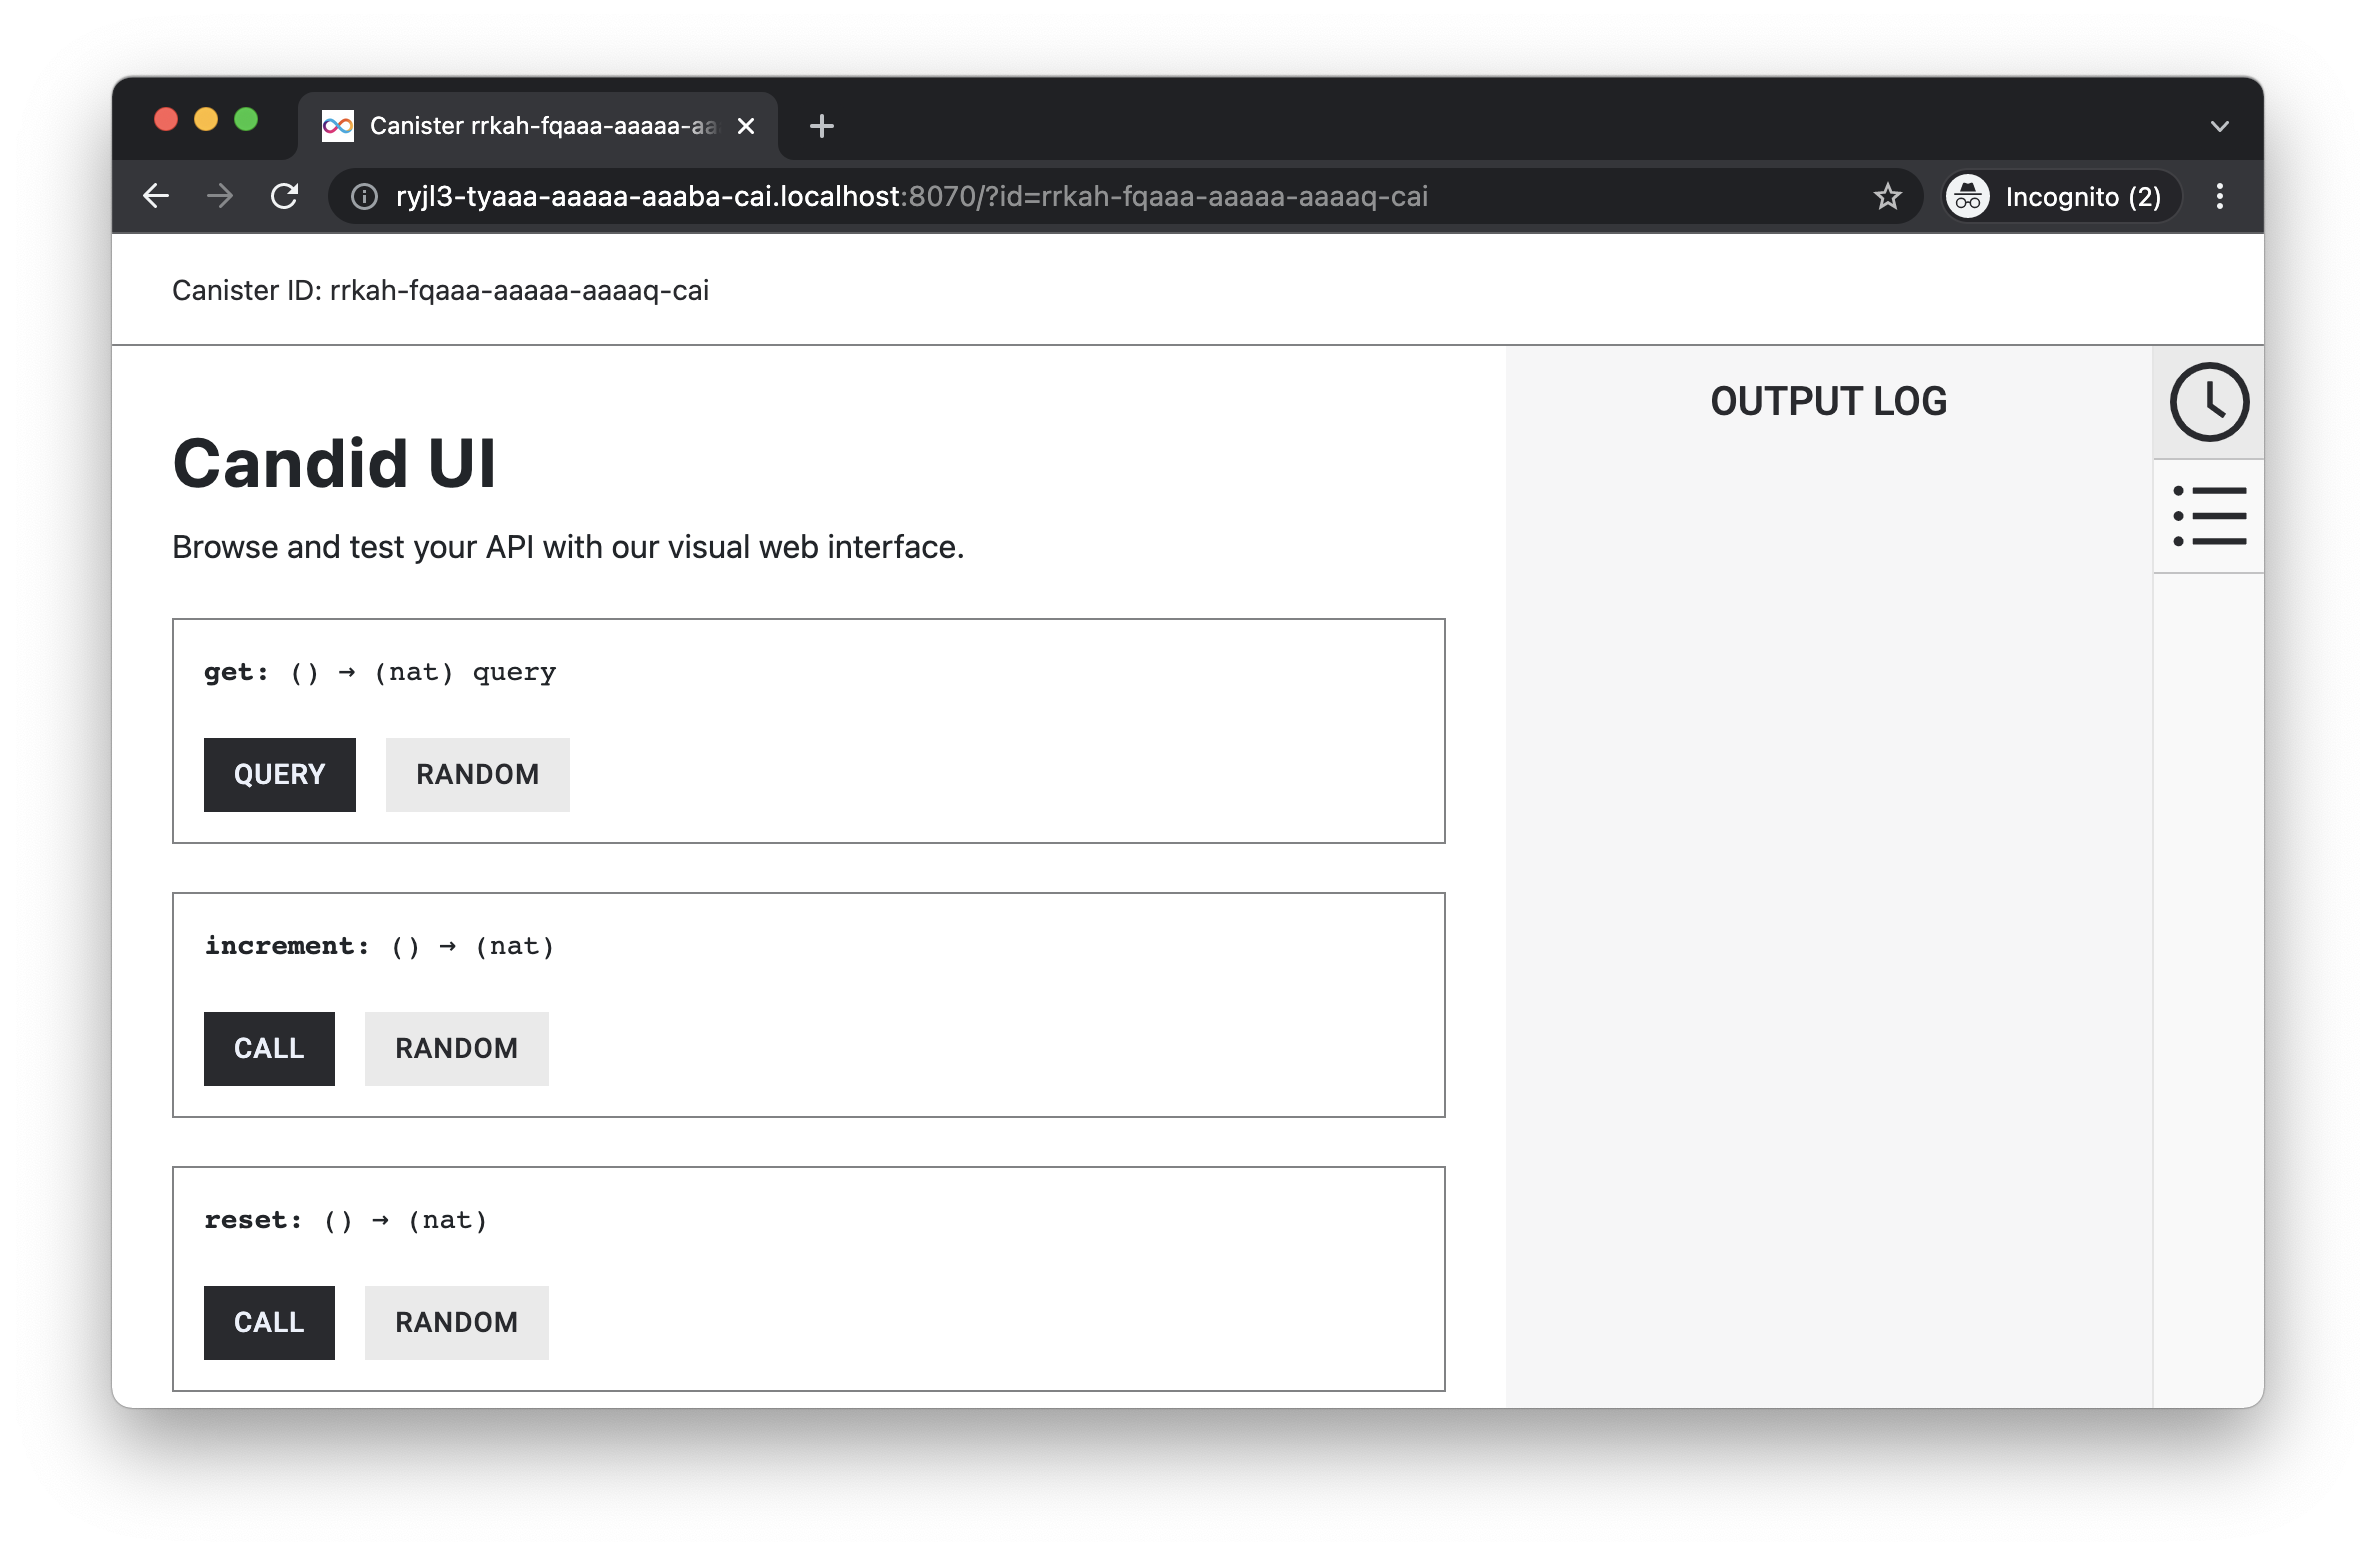Click the 'Browse and test your API' description
This screenshot has width=2376, height=1556.
point(568,547)
